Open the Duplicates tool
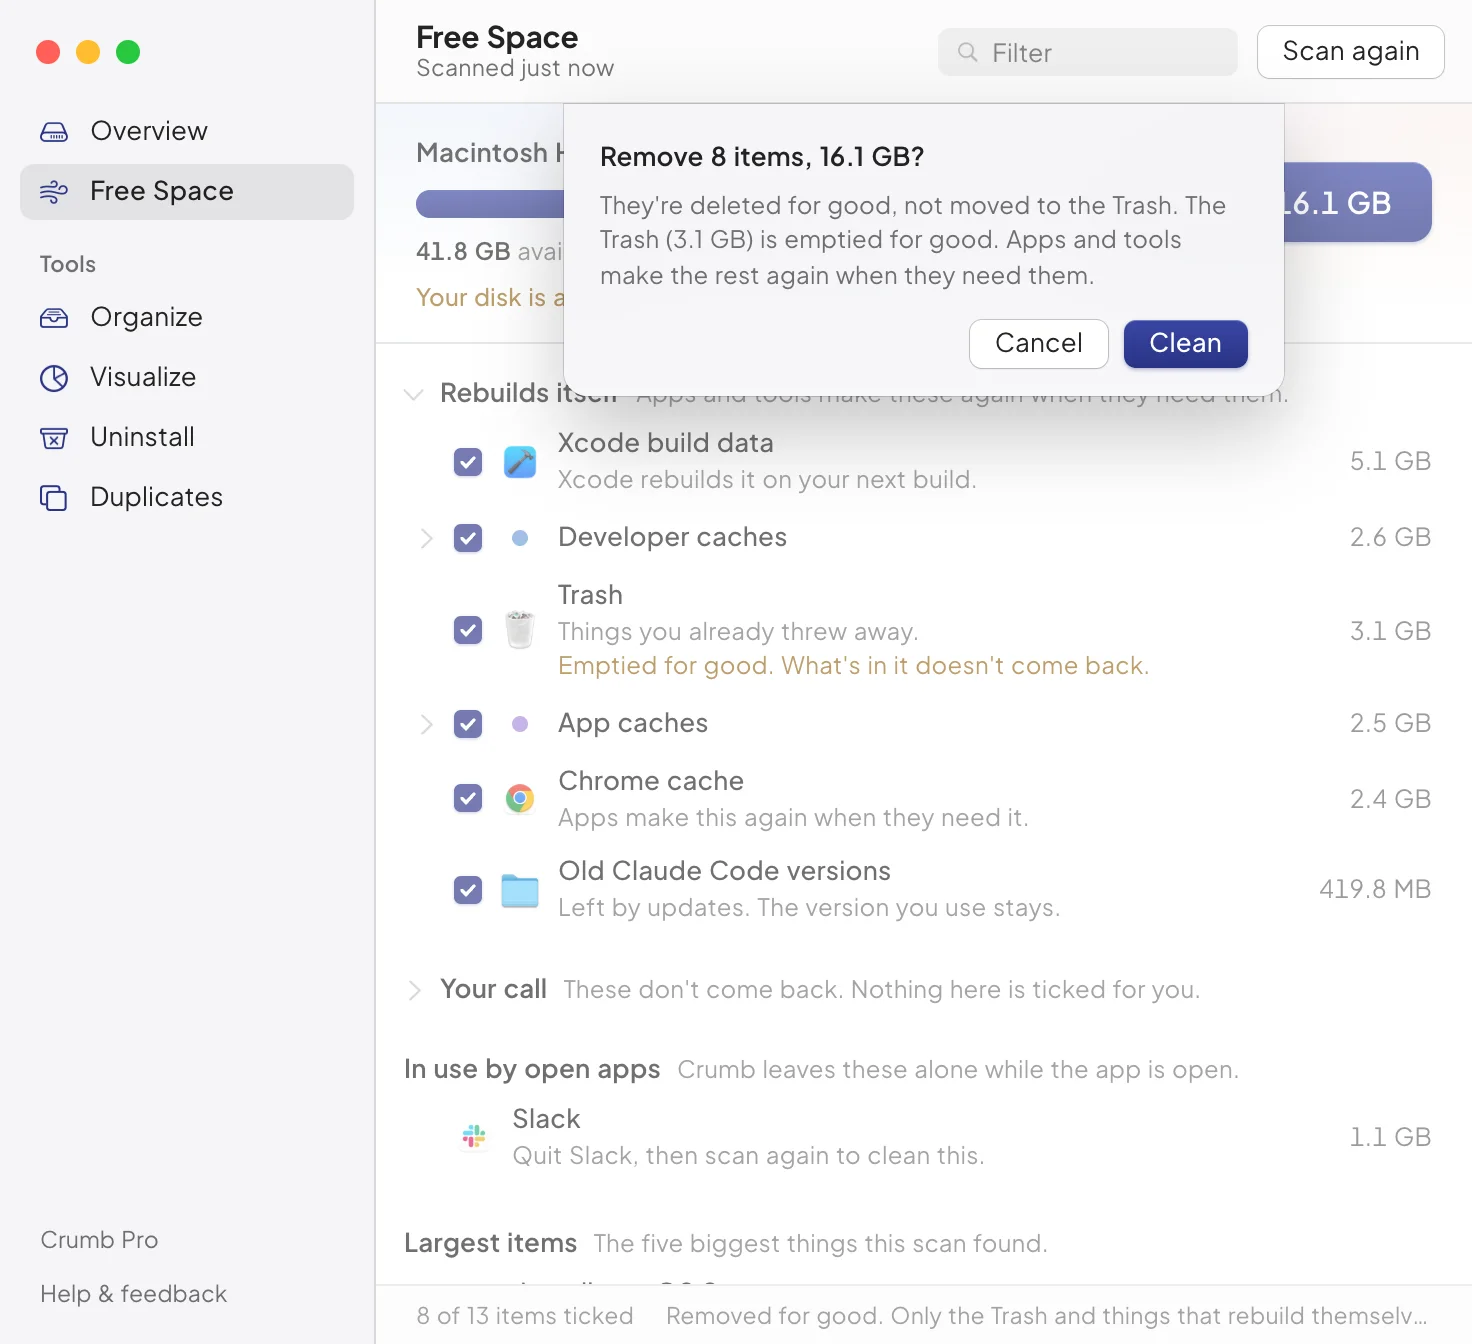1472x1344 pixels. 187,497
